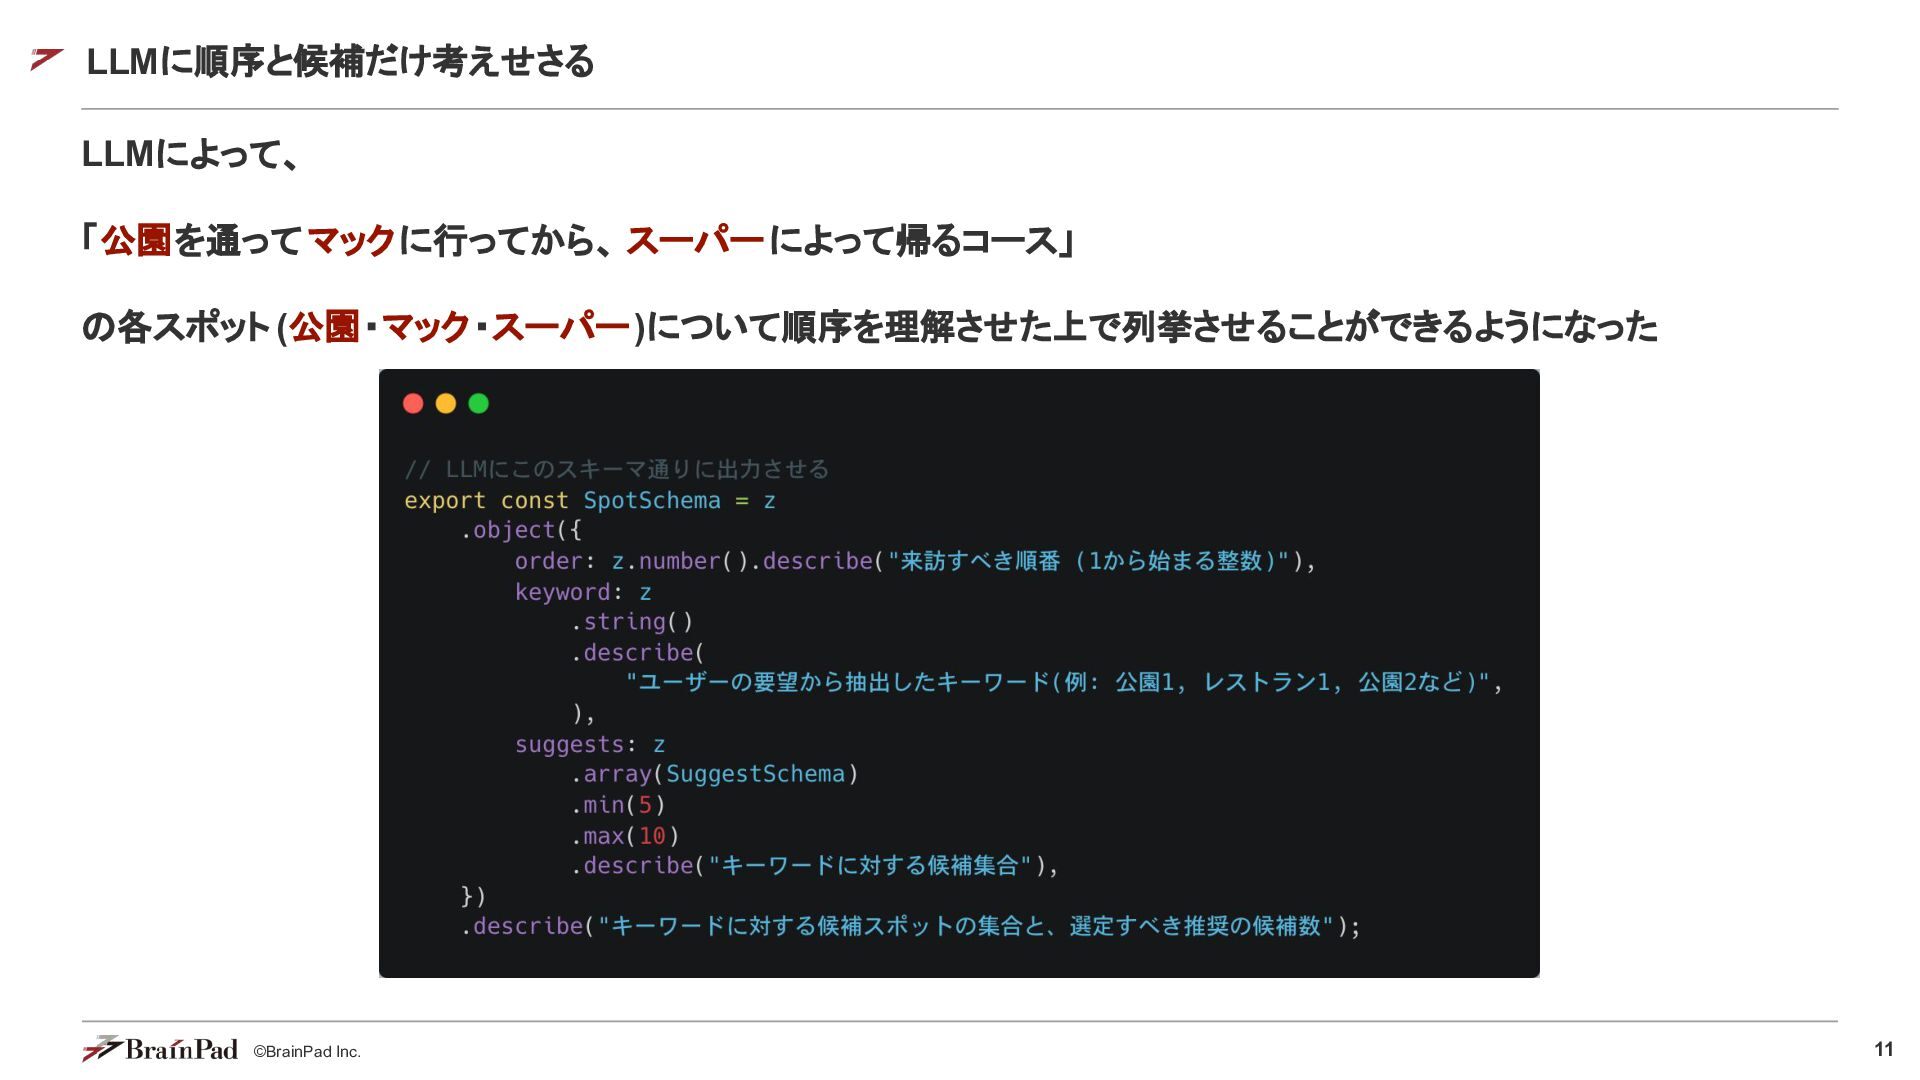Image resolution: width=1920 pixels, height=1080 pixels.
Task: Click the text "によって帰るコース」"
Action: coord(921,241)
